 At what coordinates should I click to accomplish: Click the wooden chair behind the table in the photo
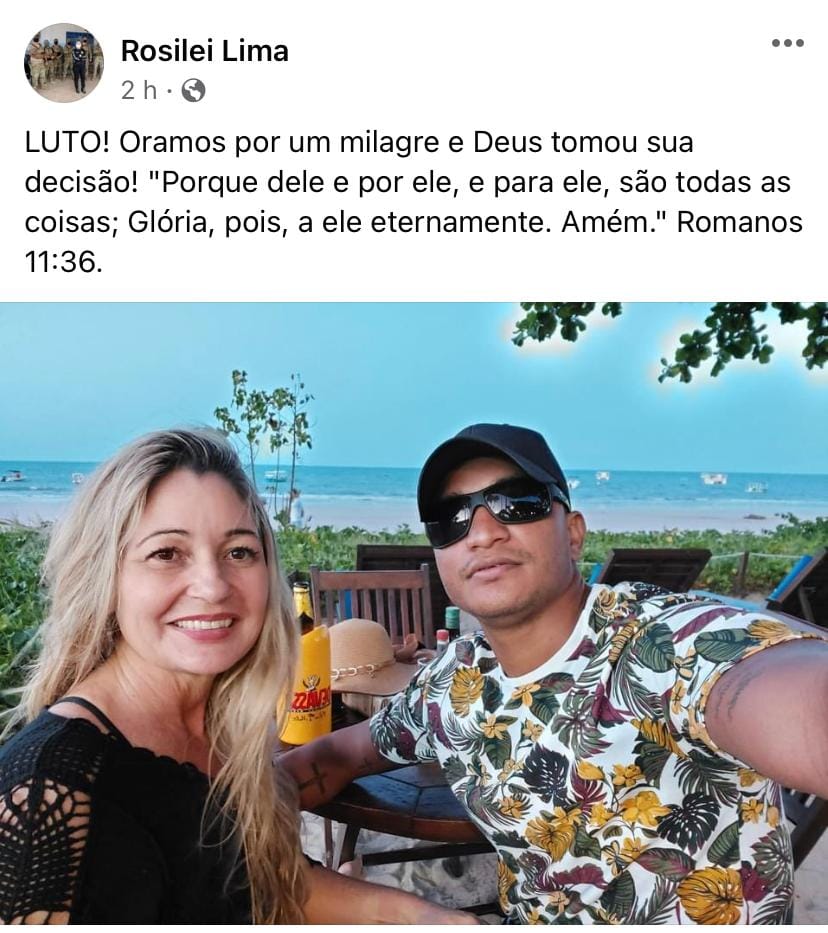373,601
